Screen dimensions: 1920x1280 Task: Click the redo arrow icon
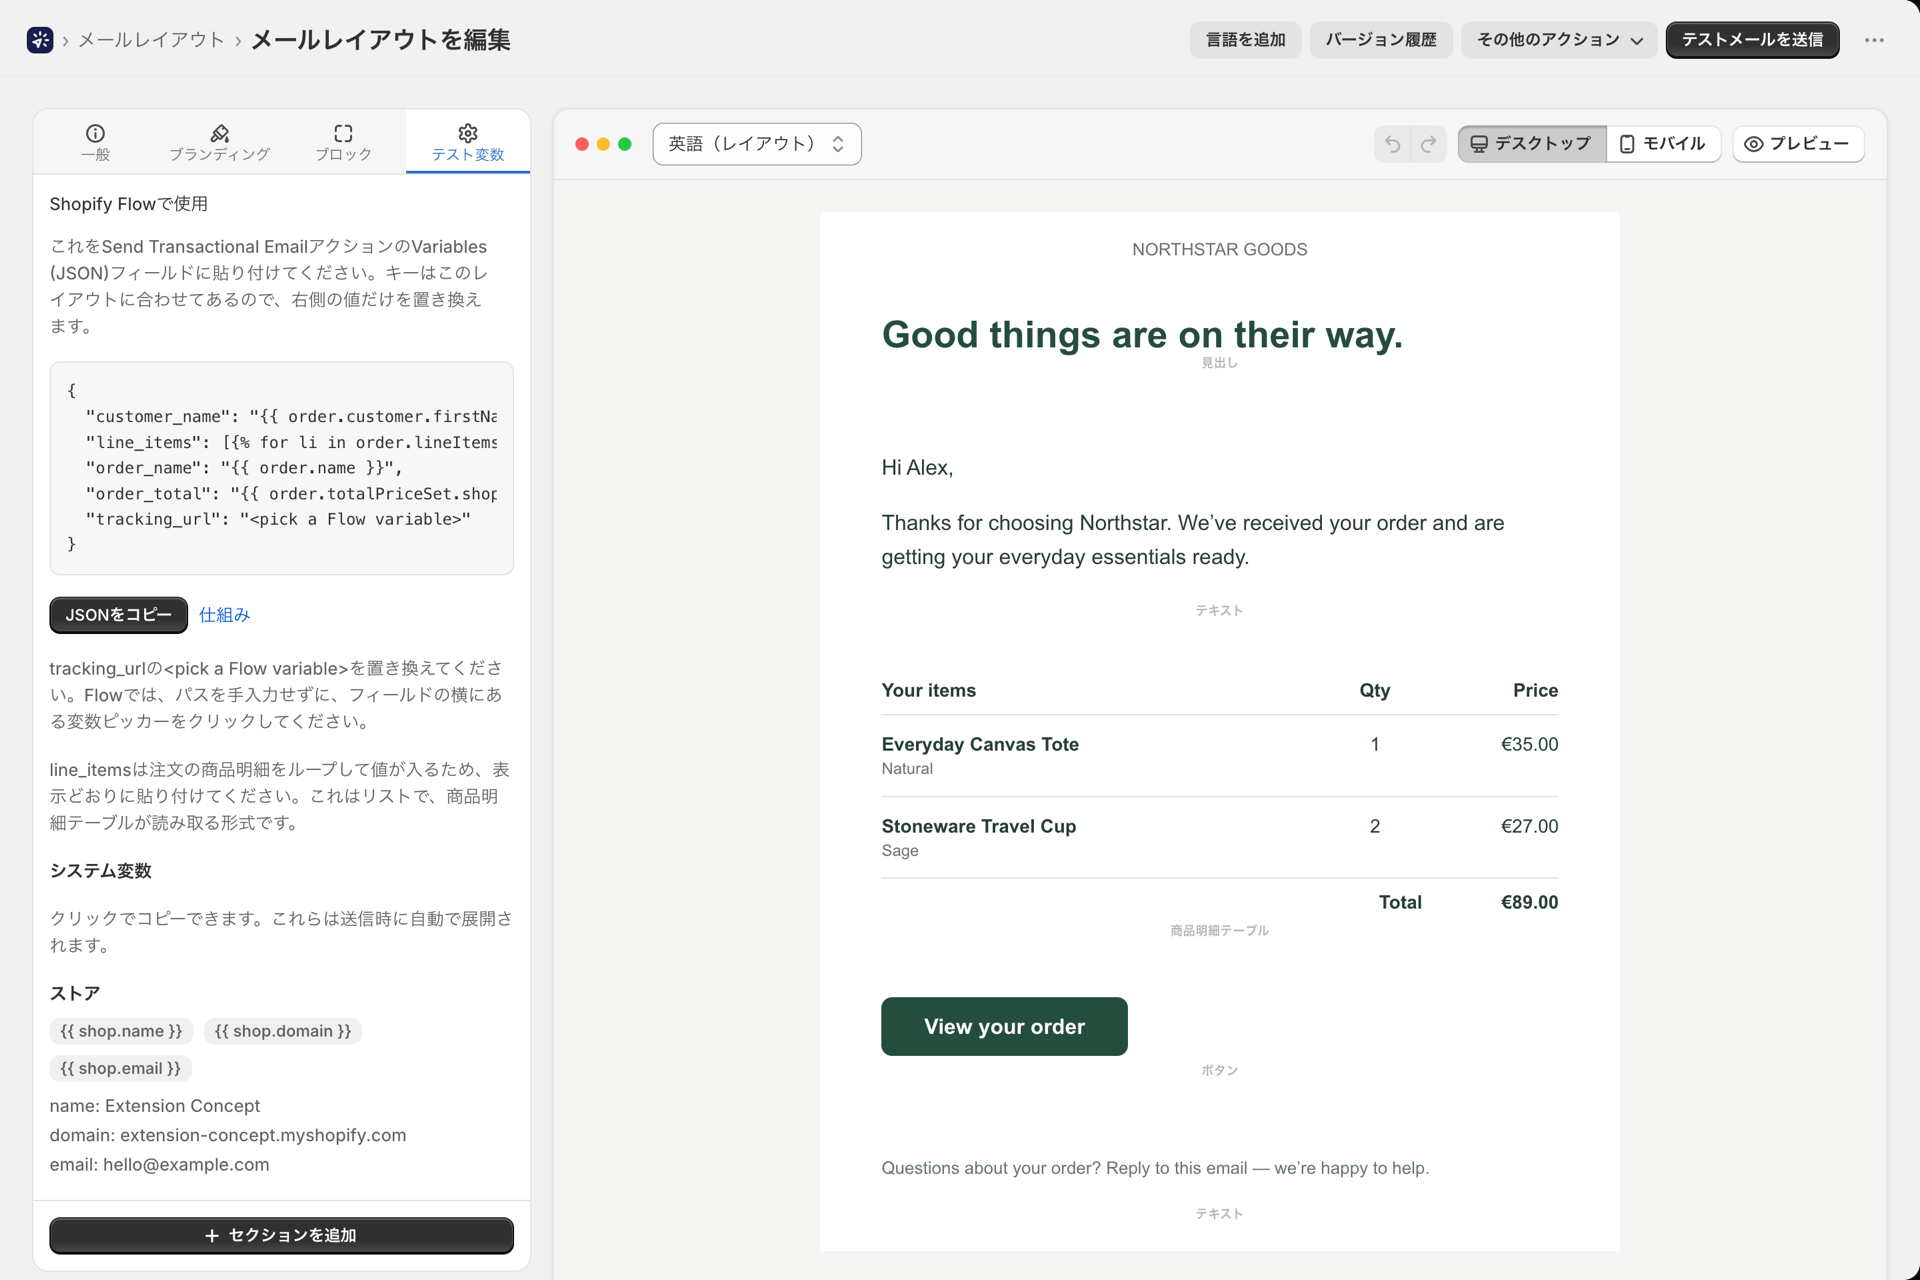click(1428, 144)
